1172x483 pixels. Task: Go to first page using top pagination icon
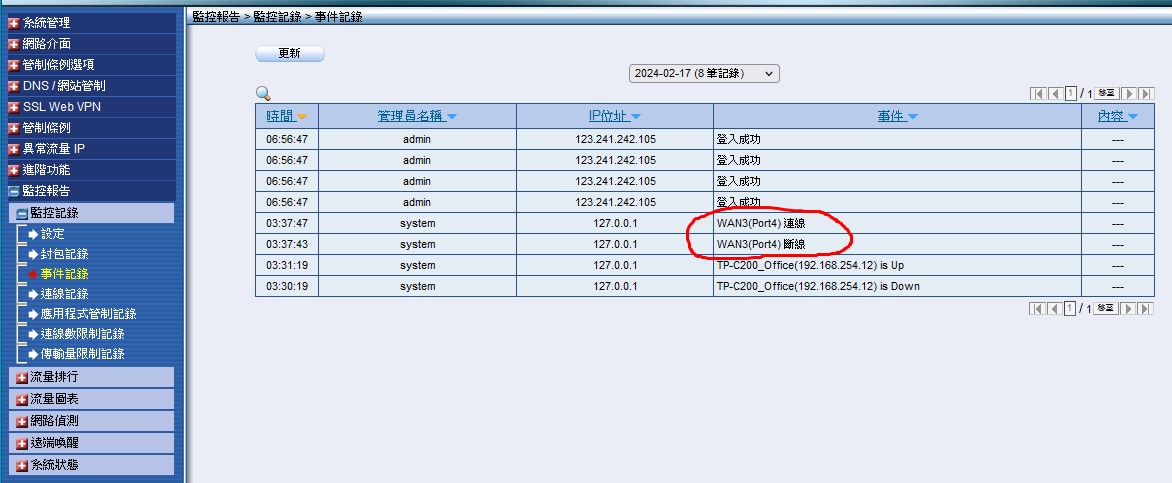click(x=1037, y=93)
